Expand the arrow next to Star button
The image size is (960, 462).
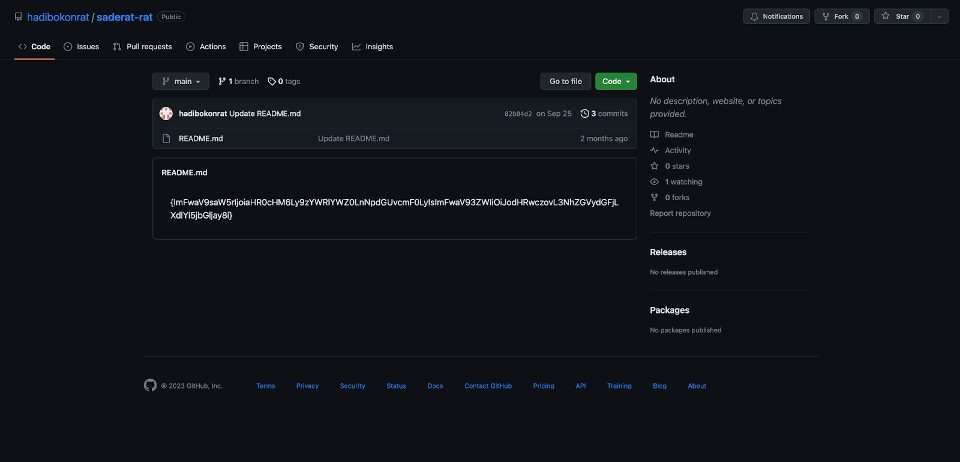pos(939,16)
